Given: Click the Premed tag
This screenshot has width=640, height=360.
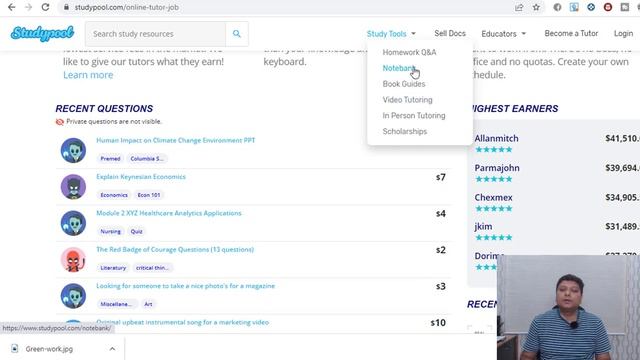Looking at the screenshot, I should coord(110,159).
